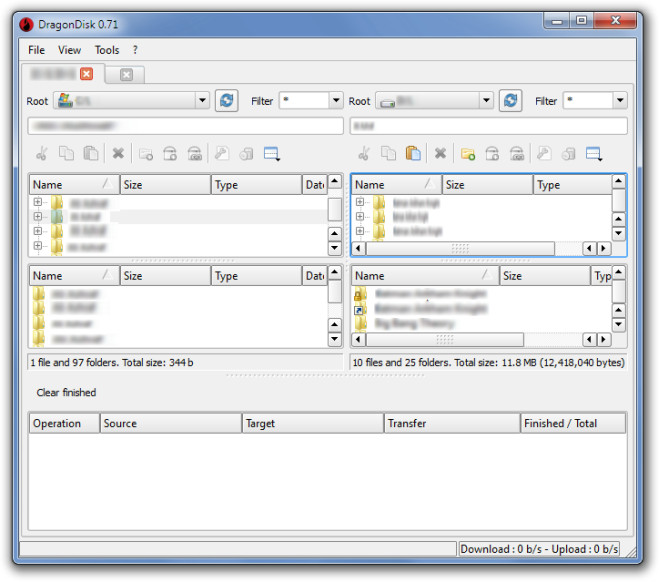Image resolution: width=660 pixels, height=582 pixels.
Task: Click the Create Bucket icon in right pane toolbar
Action: point(492,154)
